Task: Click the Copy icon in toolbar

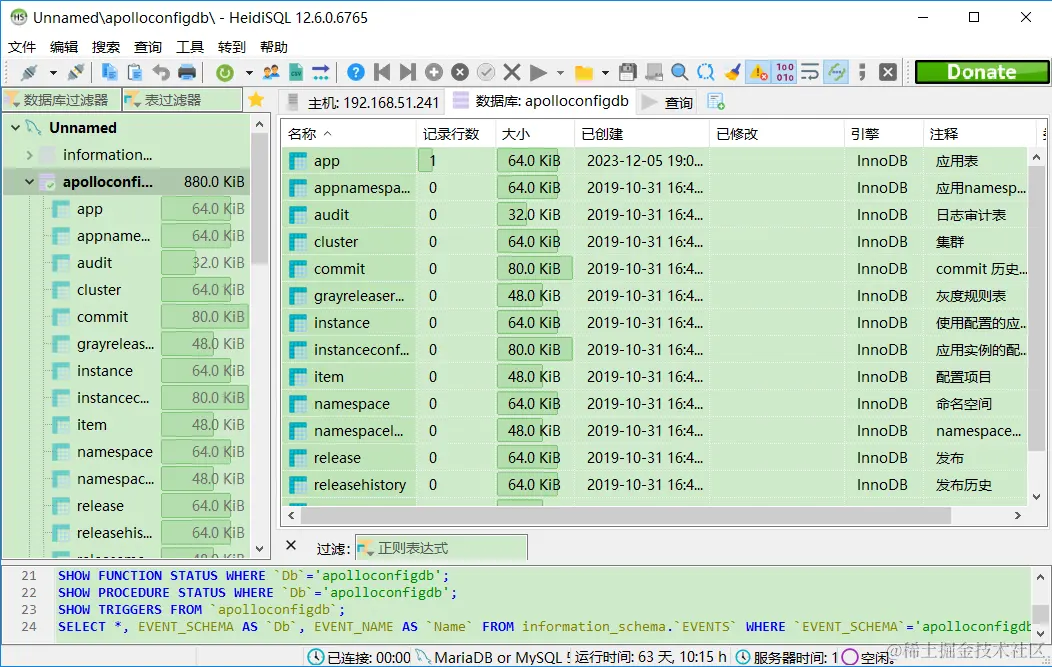Action: [x=109, y=72]
